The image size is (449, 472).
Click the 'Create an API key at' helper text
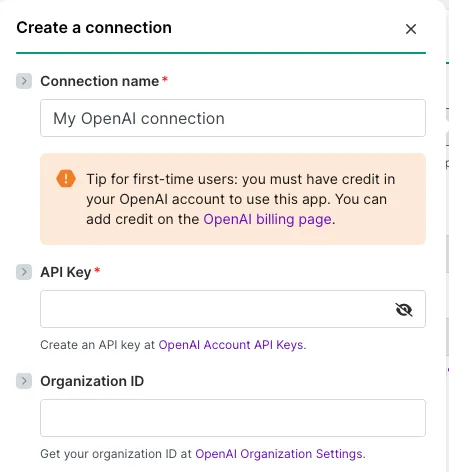(98, 345)
